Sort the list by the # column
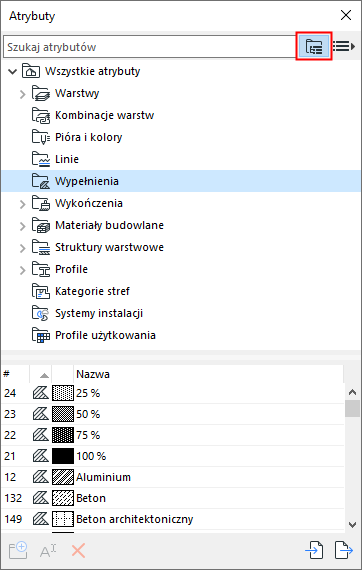This screenshot has height=570, width=362. (x=15, y=374)
